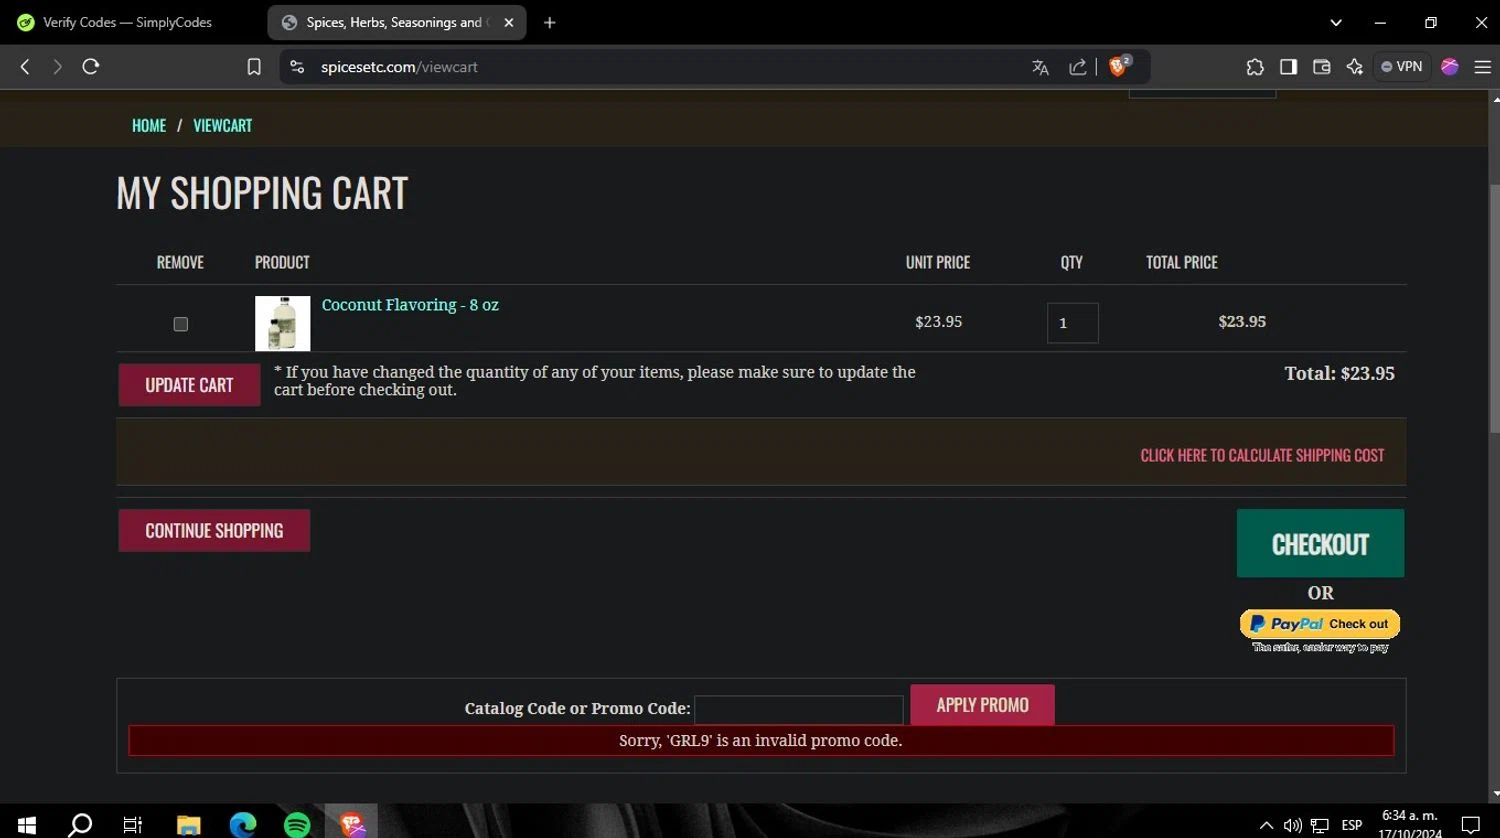
Task: Toggle the browser sidebar panel
Action: pyautogui.click(x=1288, y=67)
